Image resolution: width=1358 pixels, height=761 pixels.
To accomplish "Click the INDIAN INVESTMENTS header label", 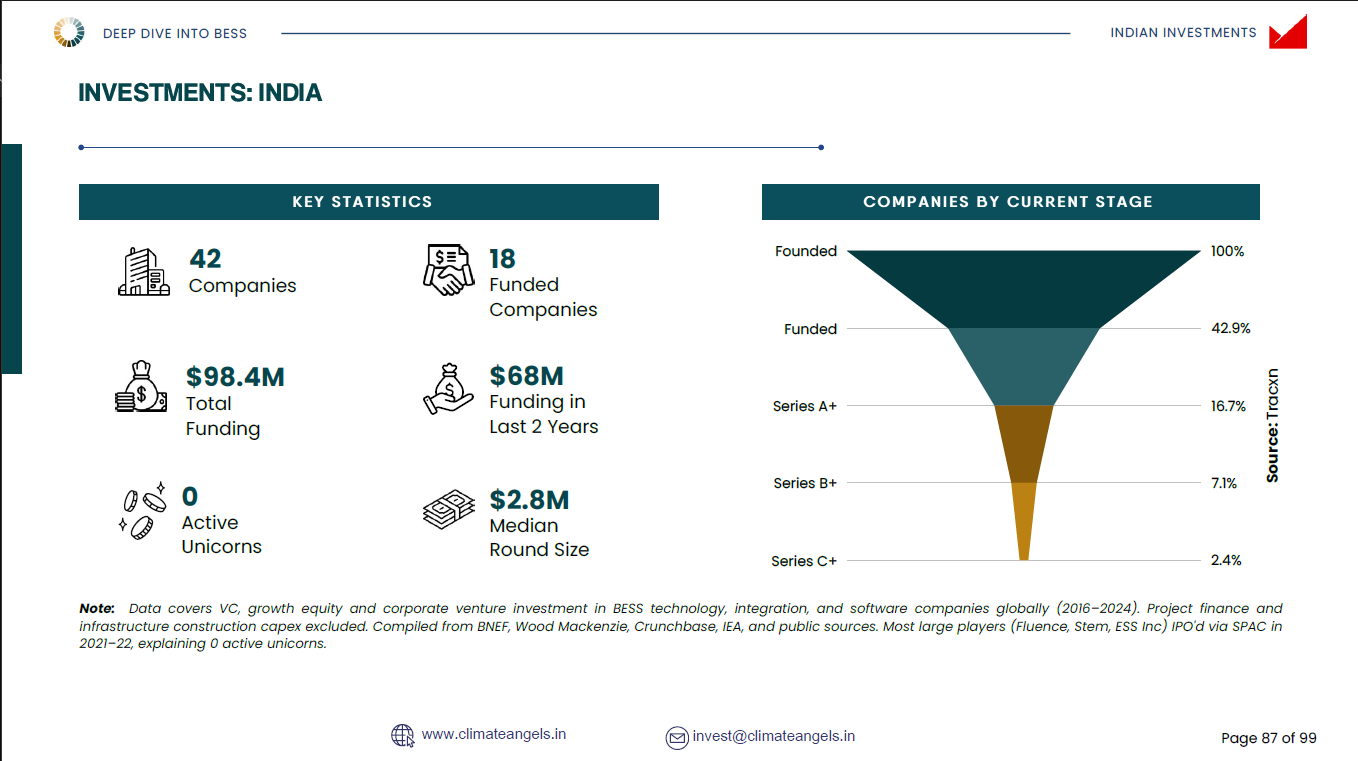I will [x=1183, y=33].
